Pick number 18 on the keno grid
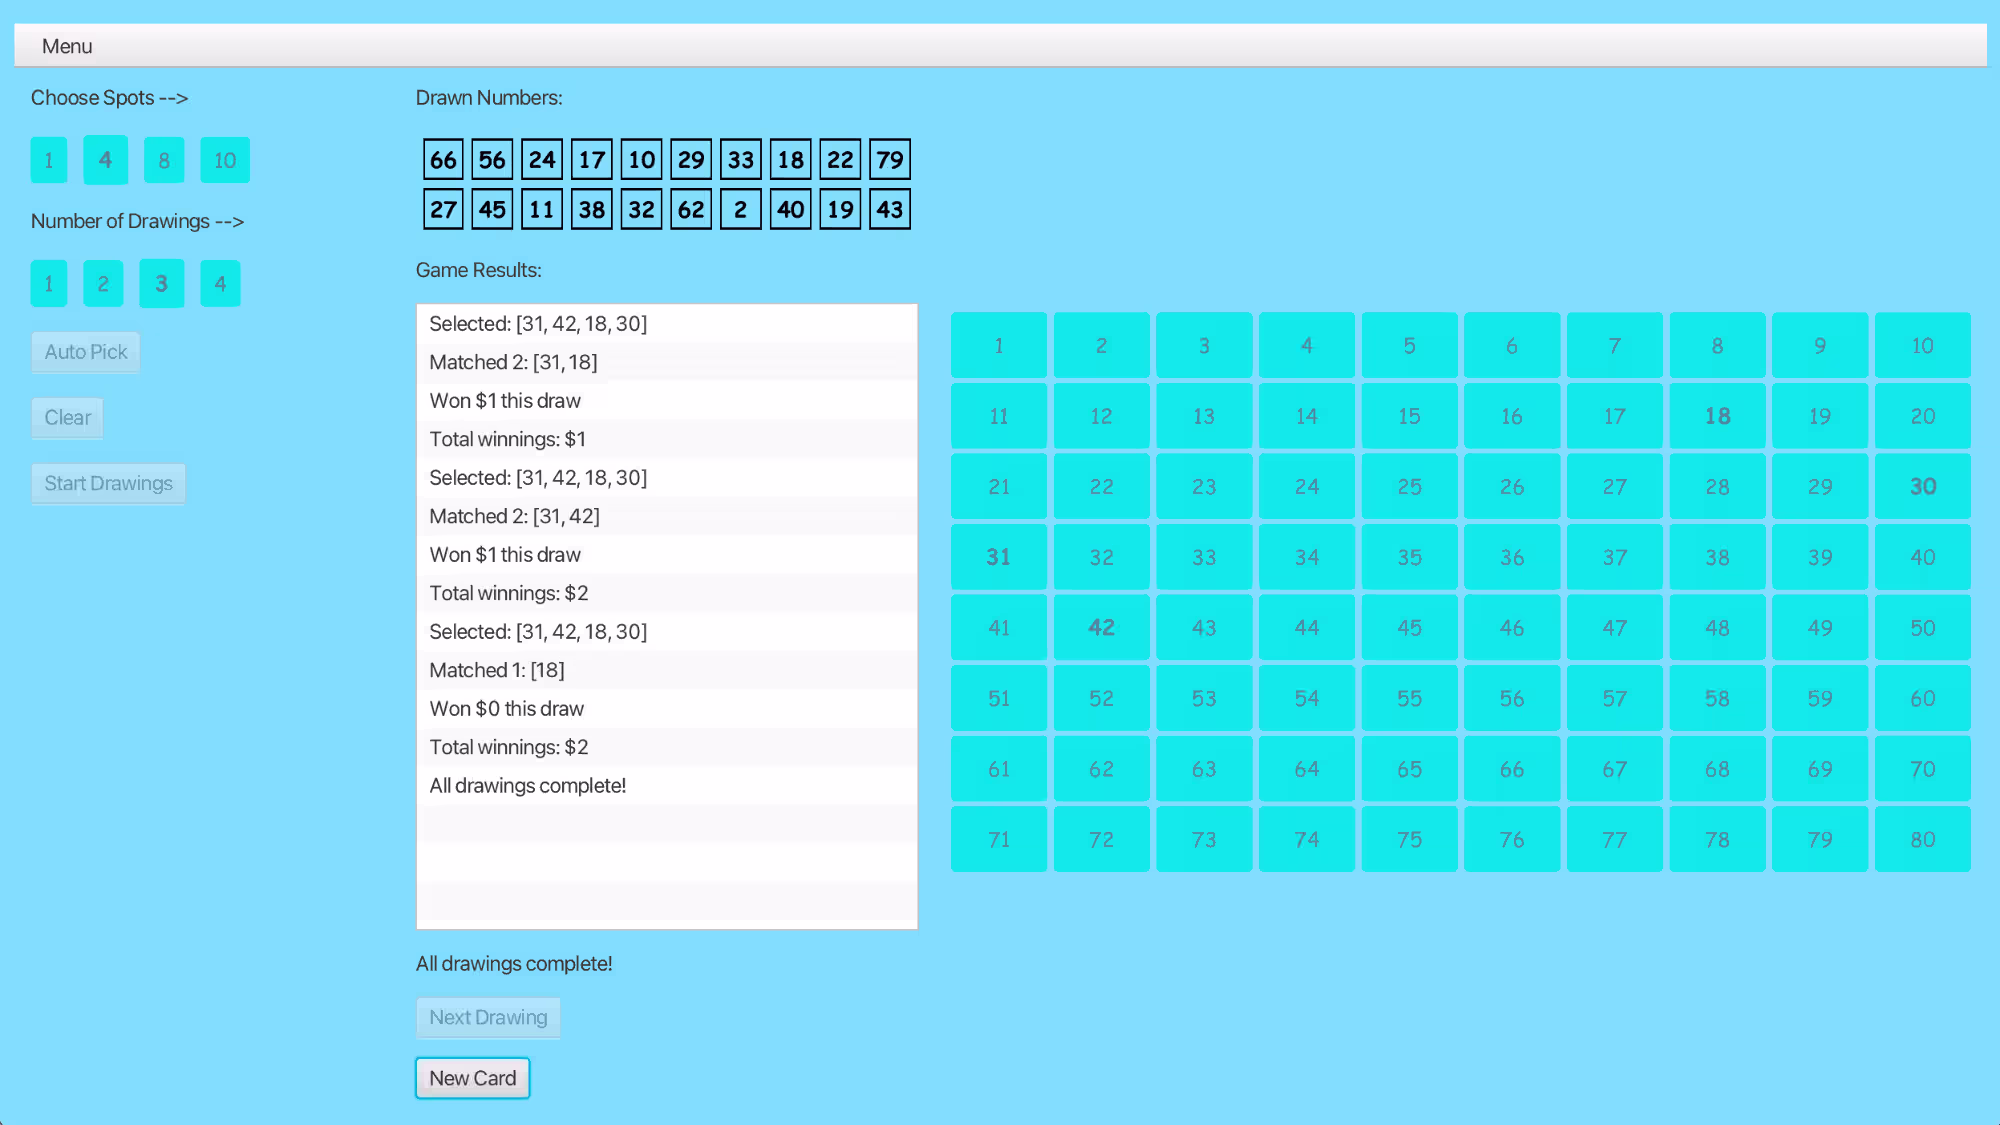Image resolution: width=2000 pixels, height=1125 pixels. click(x=1716, y=416)
